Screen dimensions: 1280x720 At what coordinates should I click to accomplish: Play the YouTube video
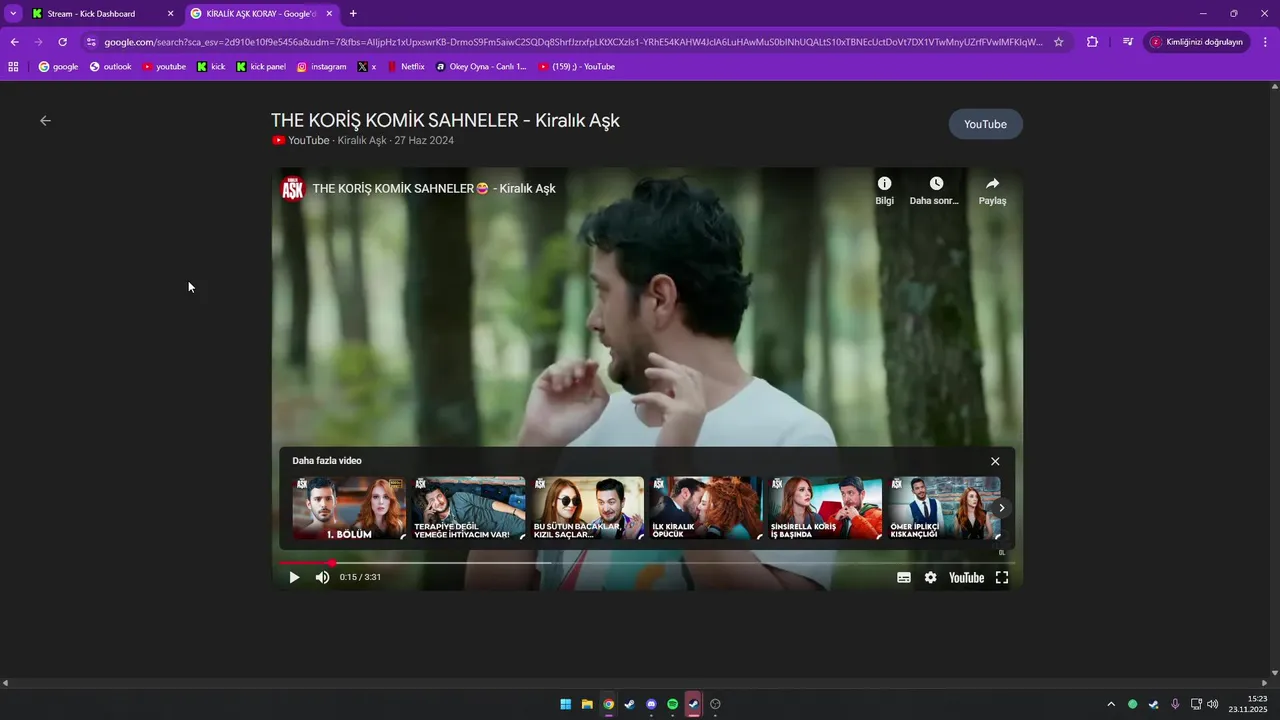pyautogui.click(x=294, y=577)
